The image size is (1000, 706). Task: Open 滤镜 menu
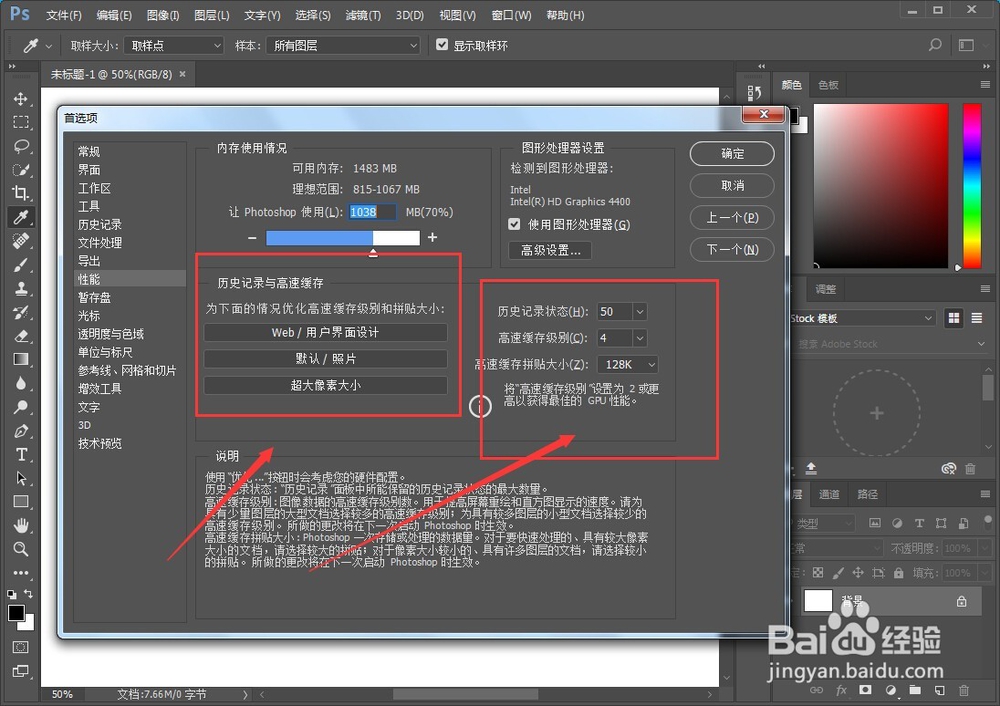(363, 15)
